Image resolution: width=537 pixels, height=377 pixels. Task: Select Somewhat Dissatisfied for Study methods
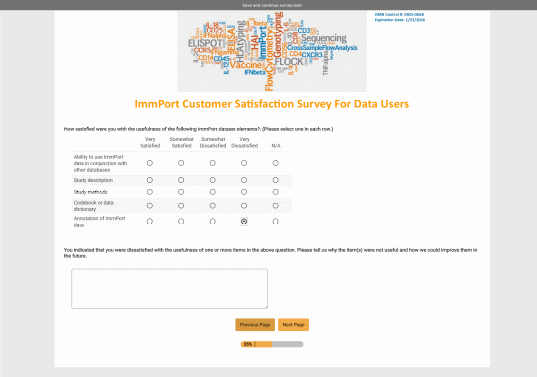point(213,192)
